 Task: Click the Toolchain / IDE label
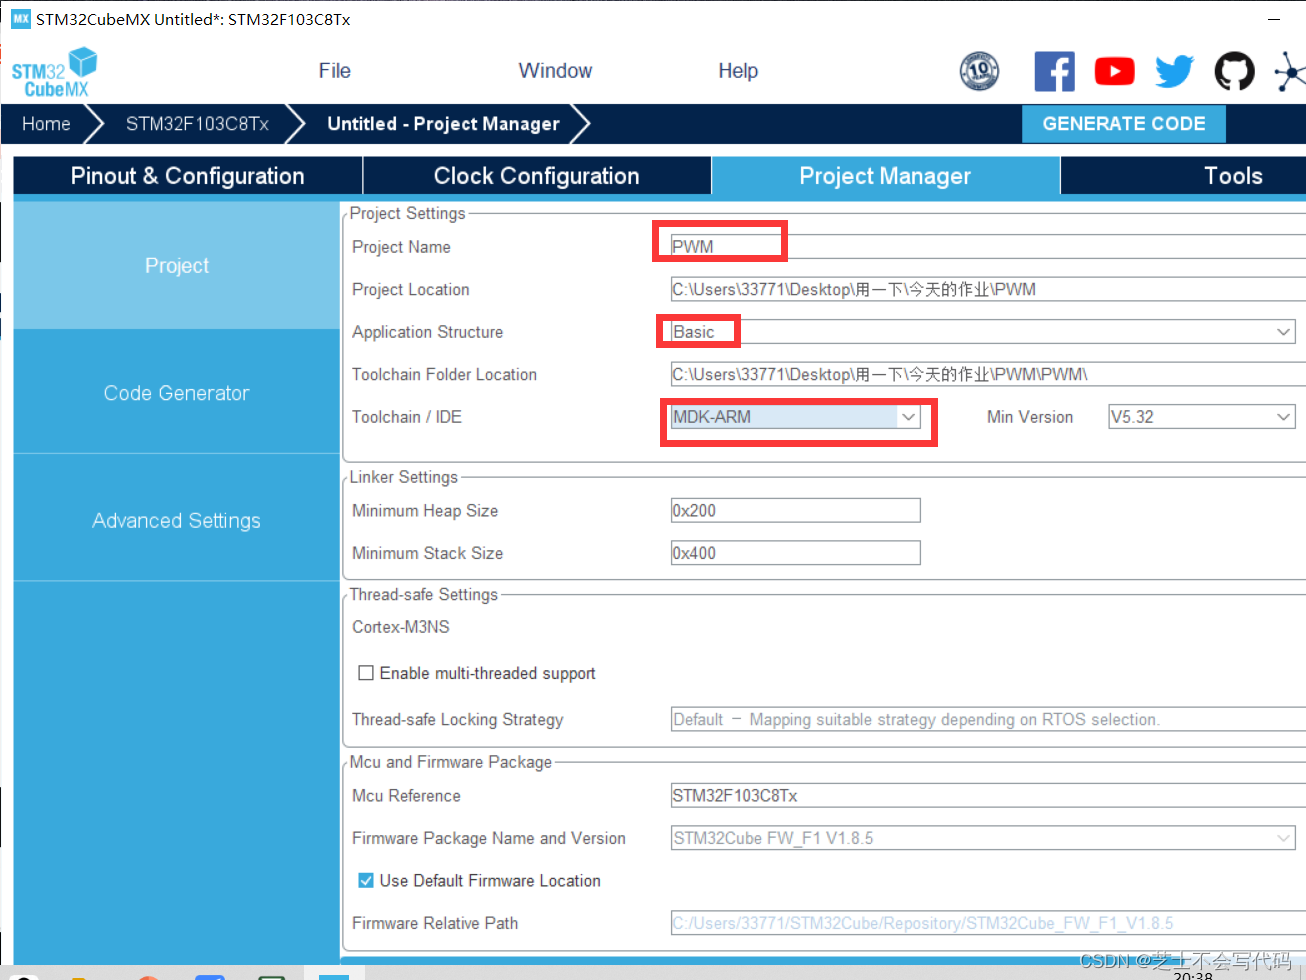[x=407, y=417]
